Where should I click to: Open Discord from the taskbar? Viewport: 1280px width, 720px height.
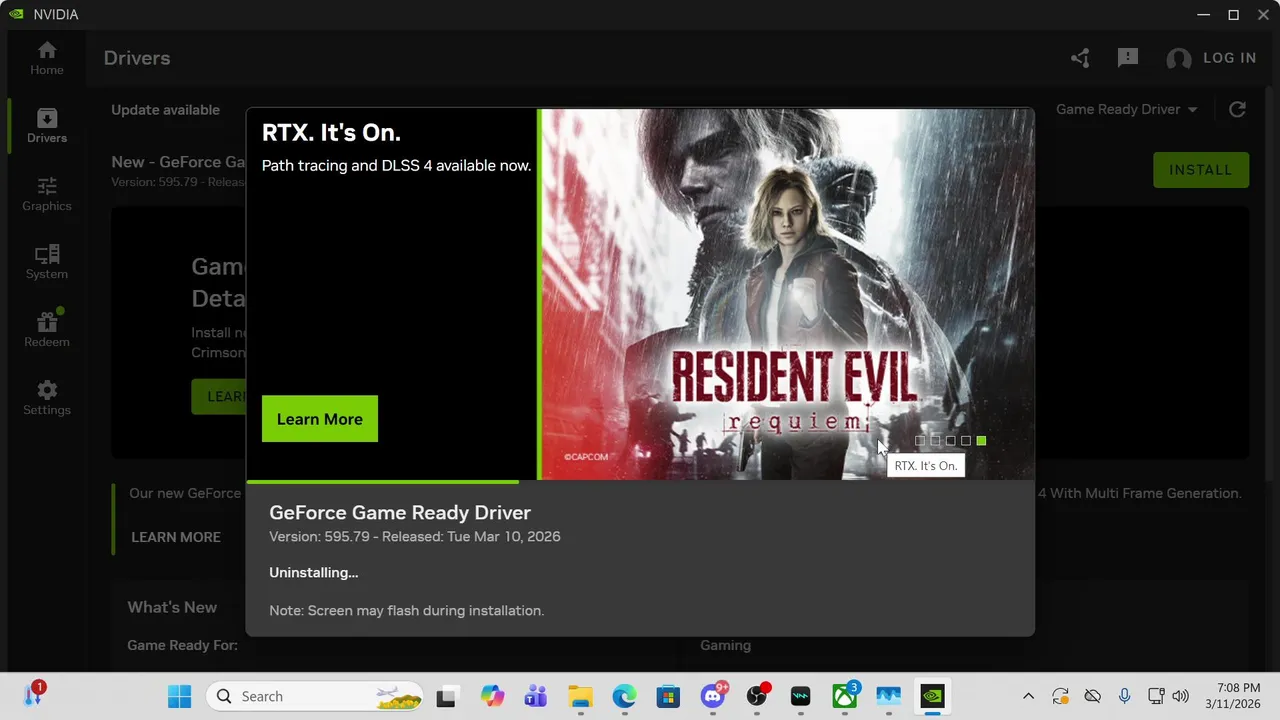[713, 696]
